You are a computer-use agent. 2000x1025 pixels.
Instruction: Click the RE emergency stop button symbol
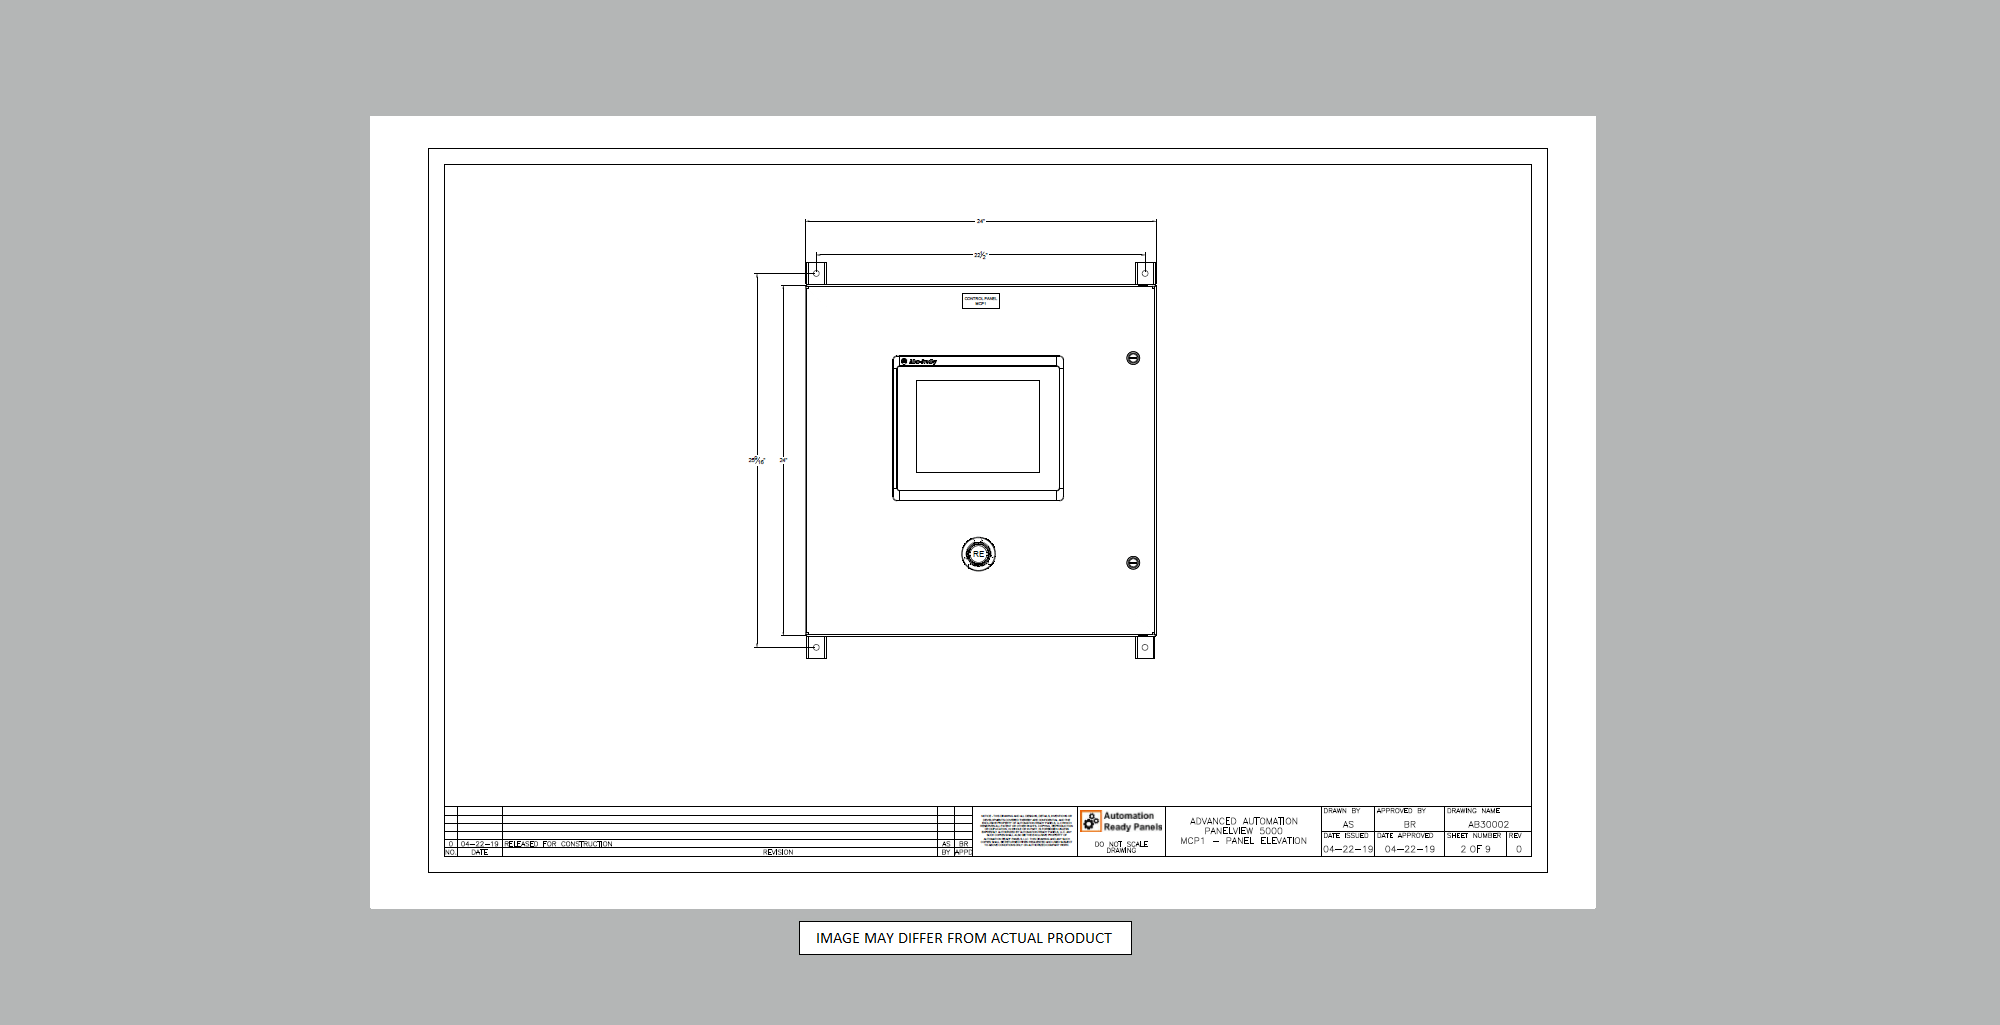(x=978, y=554)
